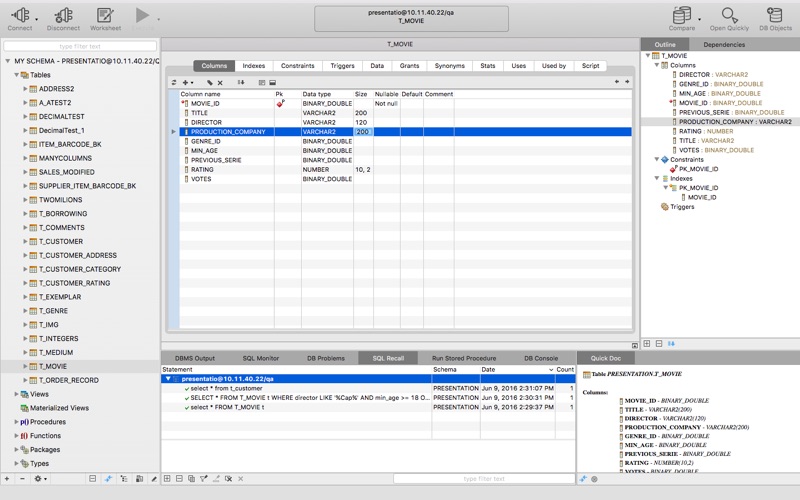Click the Compare databases icon
Screen dimensions: 800x500
[x=682, y=15]
